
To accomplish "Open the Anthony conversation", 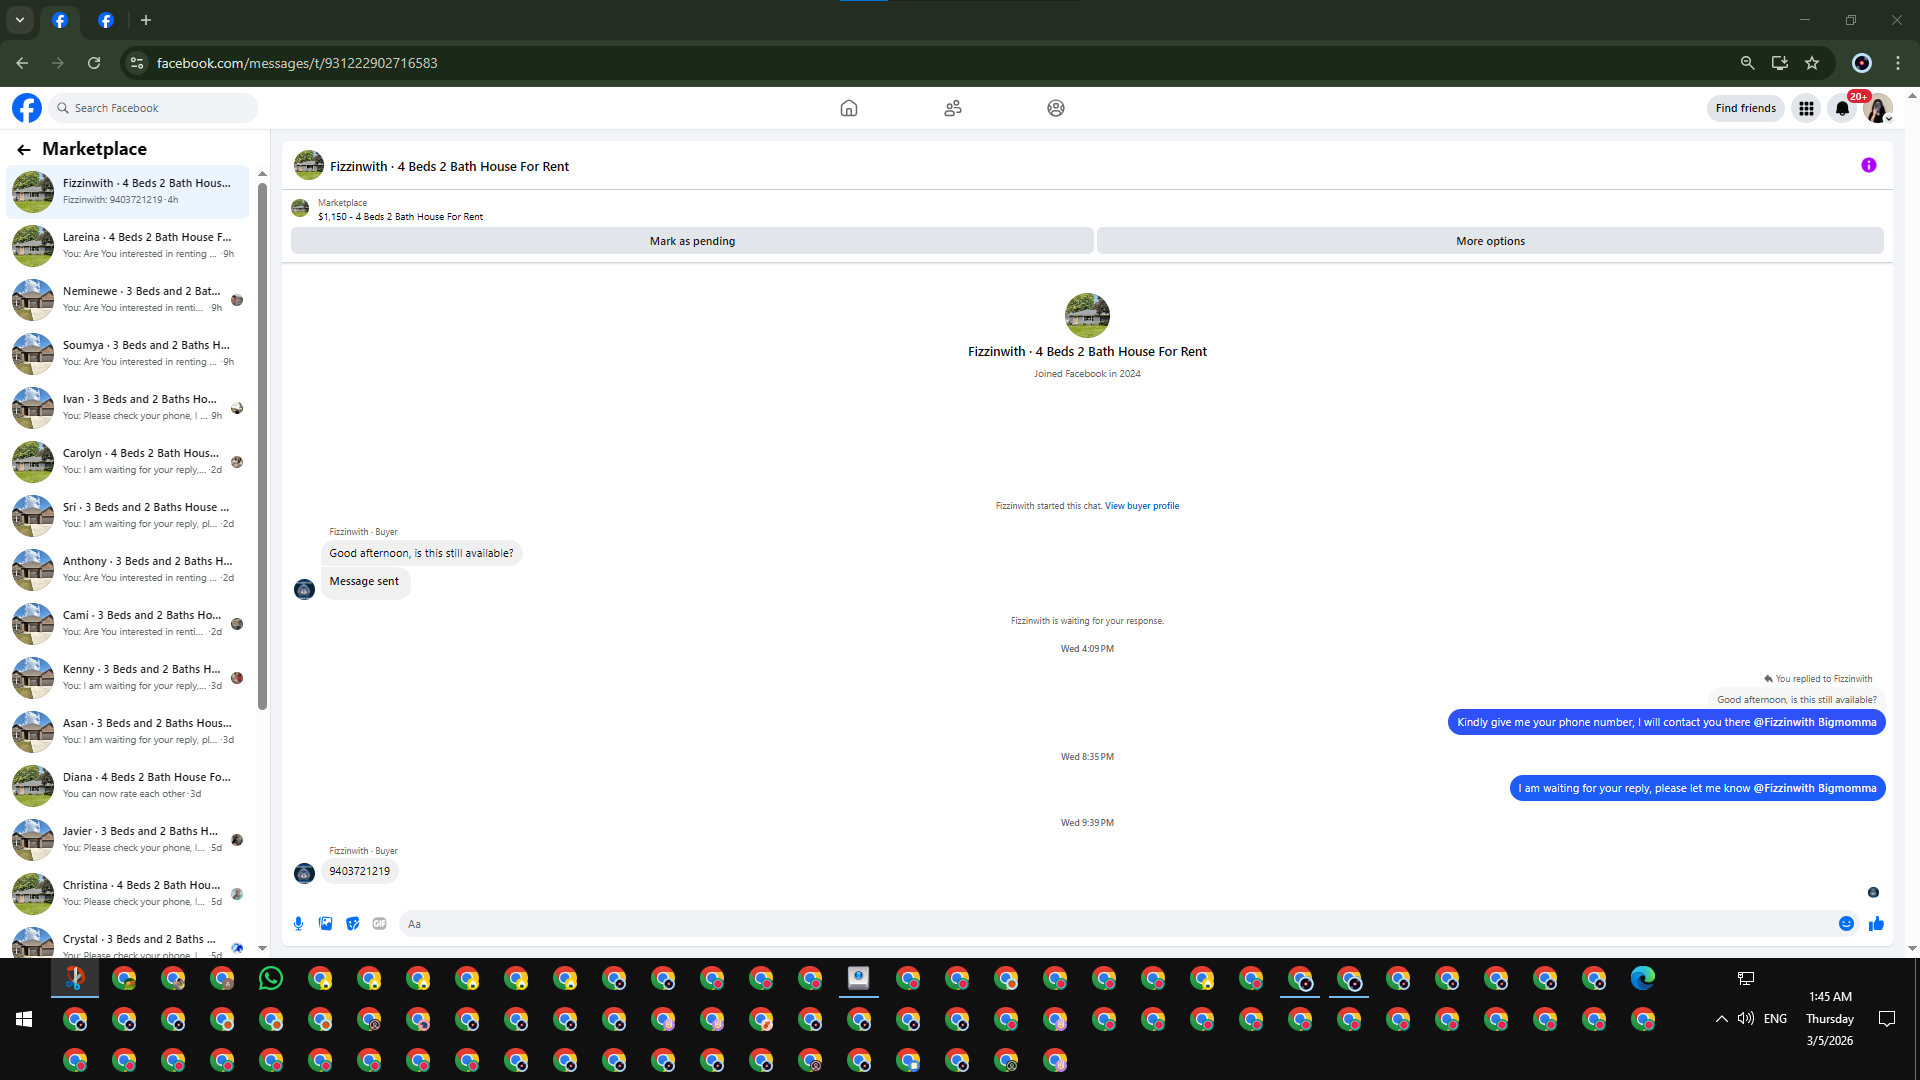I will (128, 570).
